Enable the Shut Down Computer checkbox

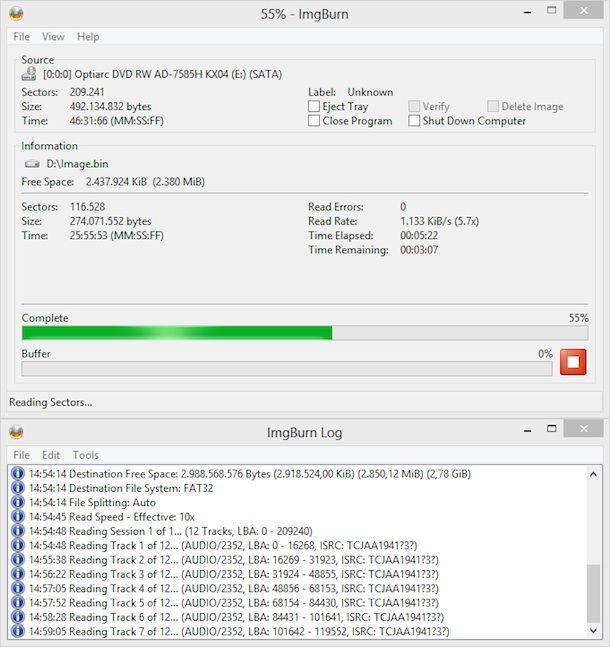(x=414, y=121)
